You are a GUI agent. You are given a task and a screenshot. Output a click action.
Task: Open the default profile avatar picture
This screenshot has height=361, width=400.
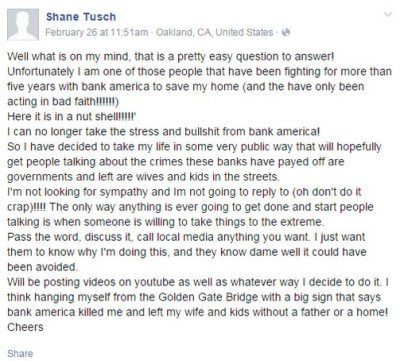pyautogui.click(x=23, y=25)
